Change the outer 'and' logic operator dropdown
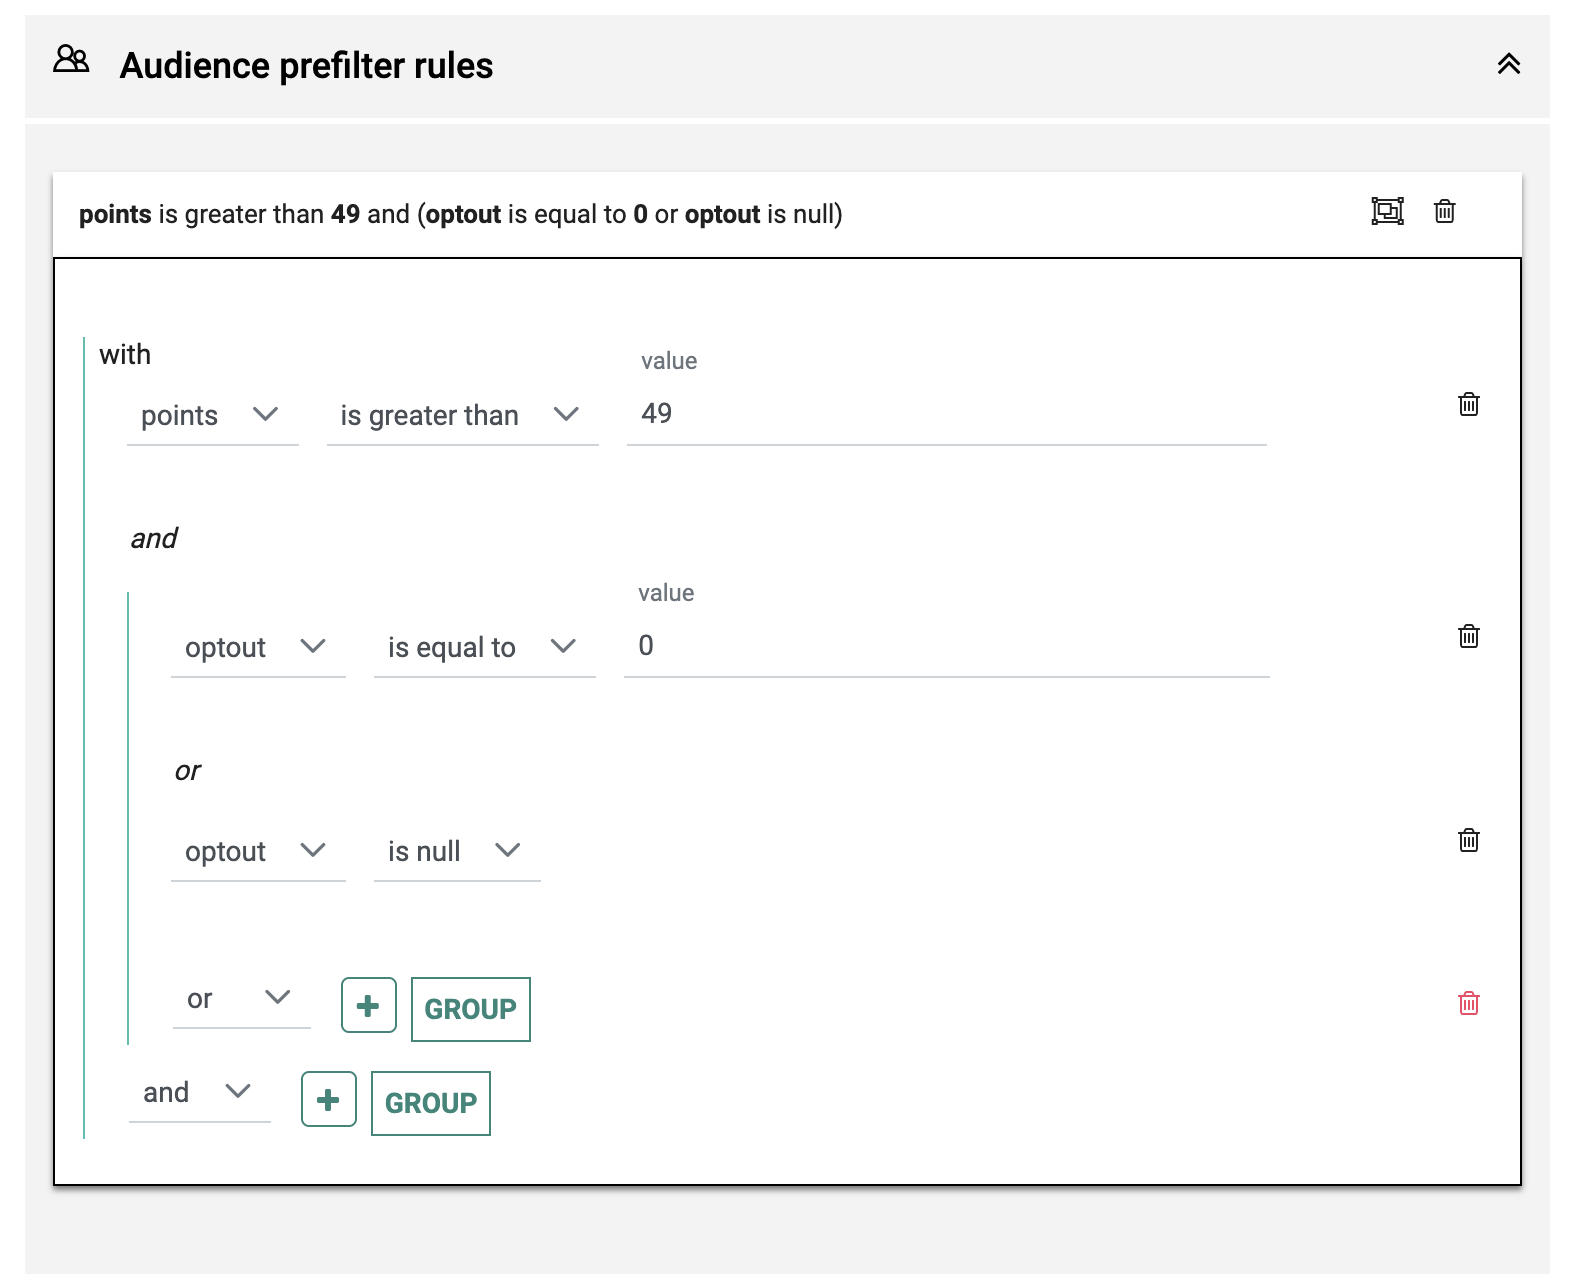 199,1093
